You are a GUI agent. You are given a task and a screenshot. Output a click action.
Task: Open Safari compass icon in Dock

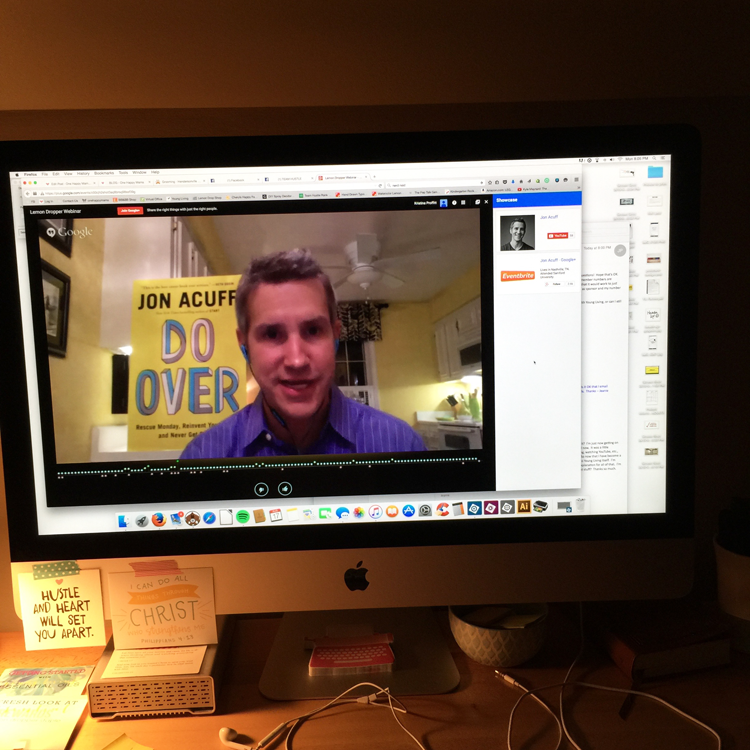click(209, 518)
